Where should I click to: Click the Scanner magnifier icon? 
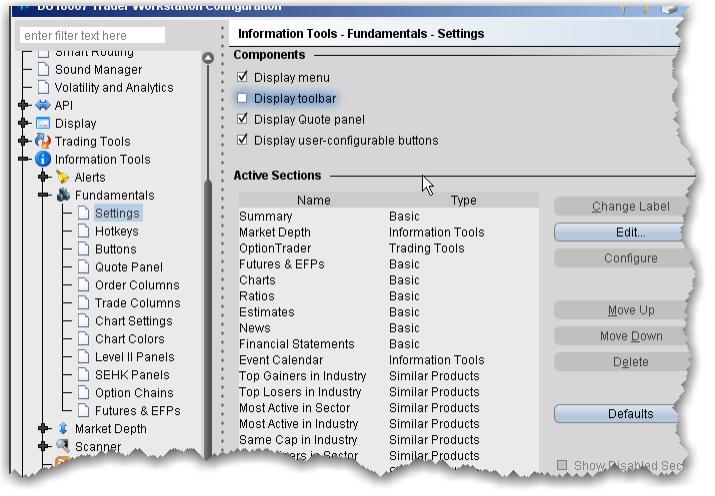point(63,447)
